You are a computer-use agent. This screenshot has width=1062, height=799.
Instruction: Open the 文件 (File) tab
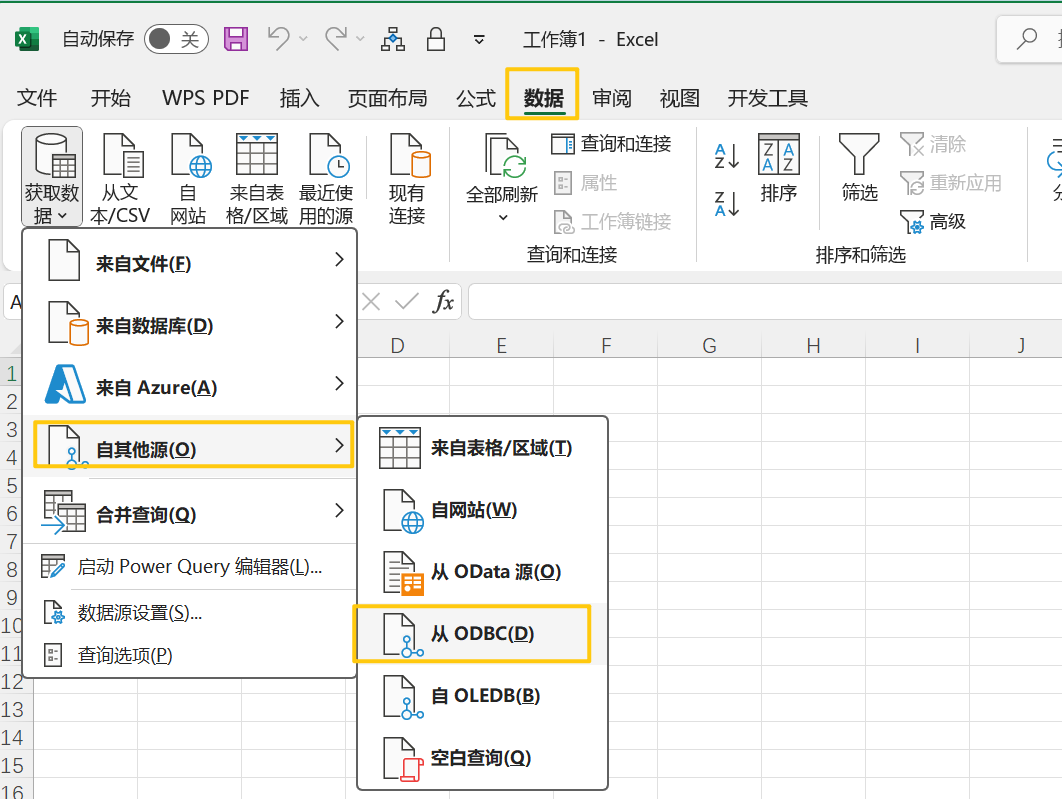coord(37,98)
